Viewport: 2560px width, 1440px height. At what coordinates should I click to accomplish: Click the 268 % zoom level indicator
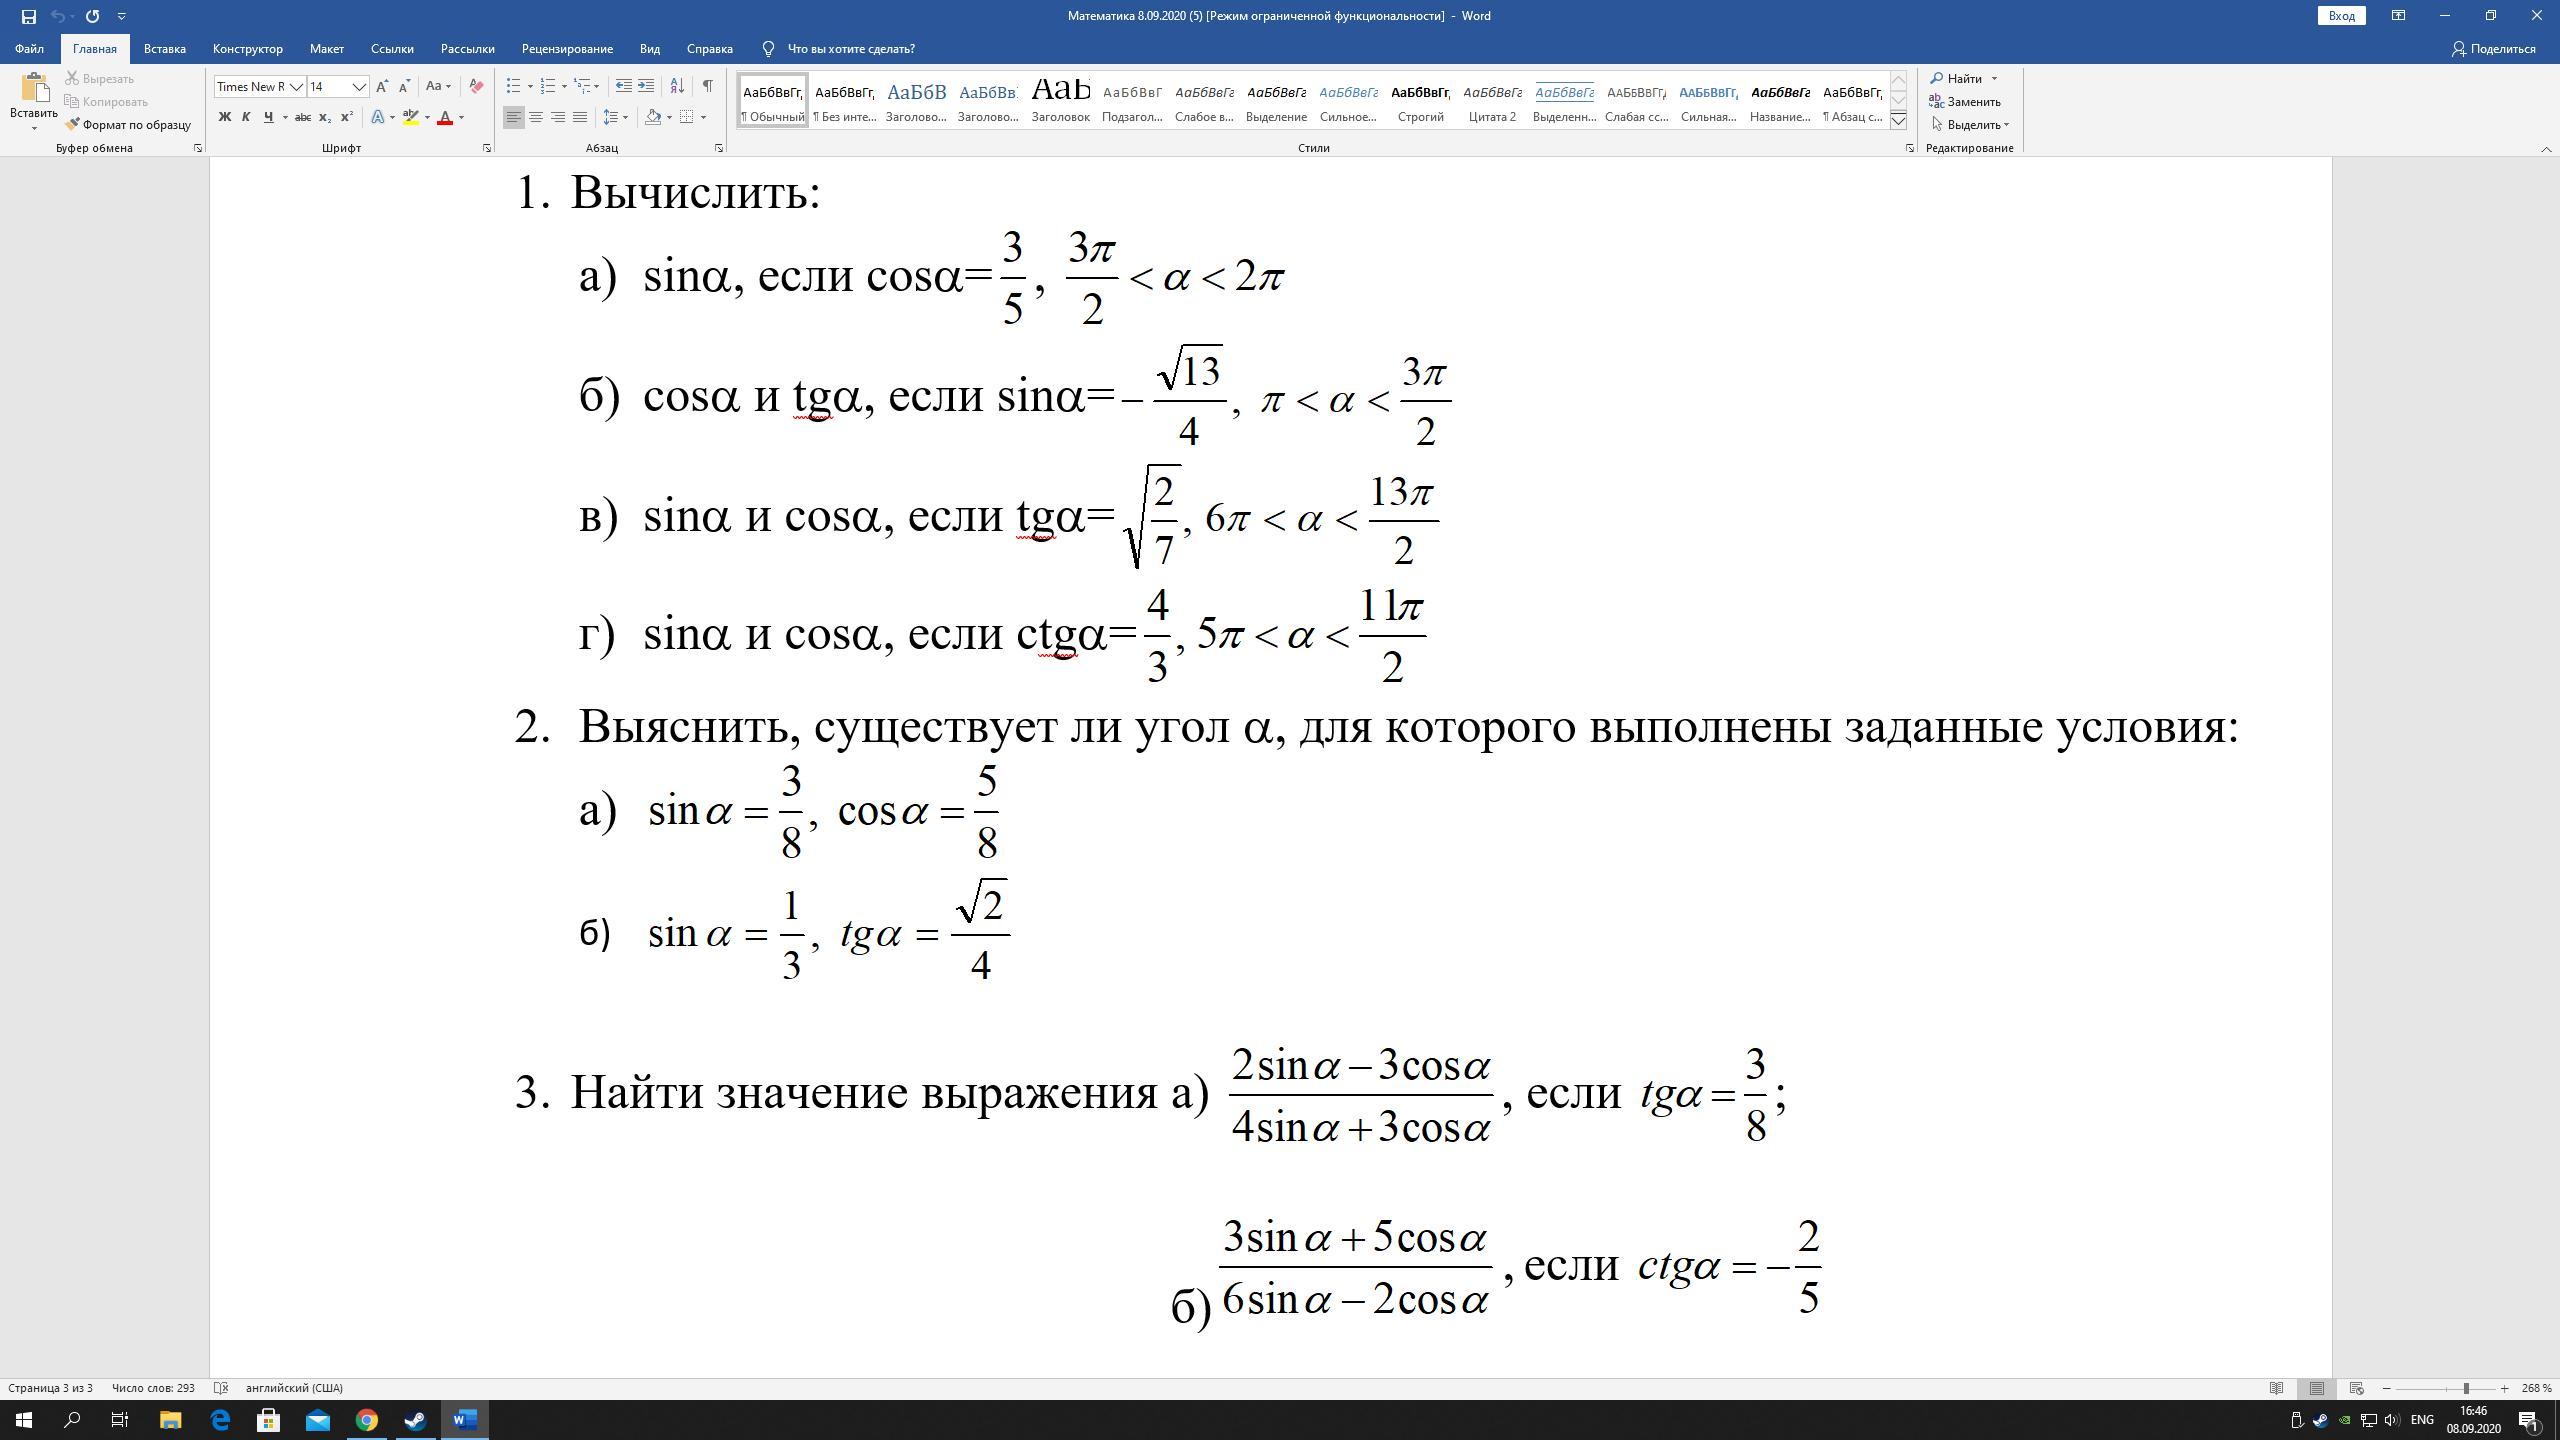tap(2536, 1388)
